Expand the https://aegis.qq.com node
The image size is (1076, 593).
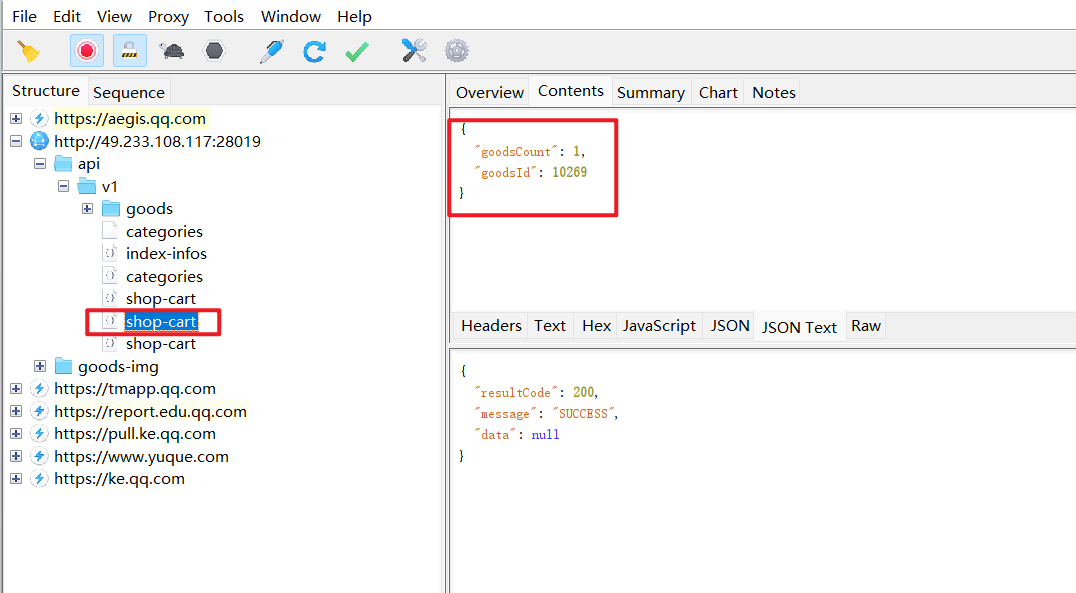(x=16, y=119)
